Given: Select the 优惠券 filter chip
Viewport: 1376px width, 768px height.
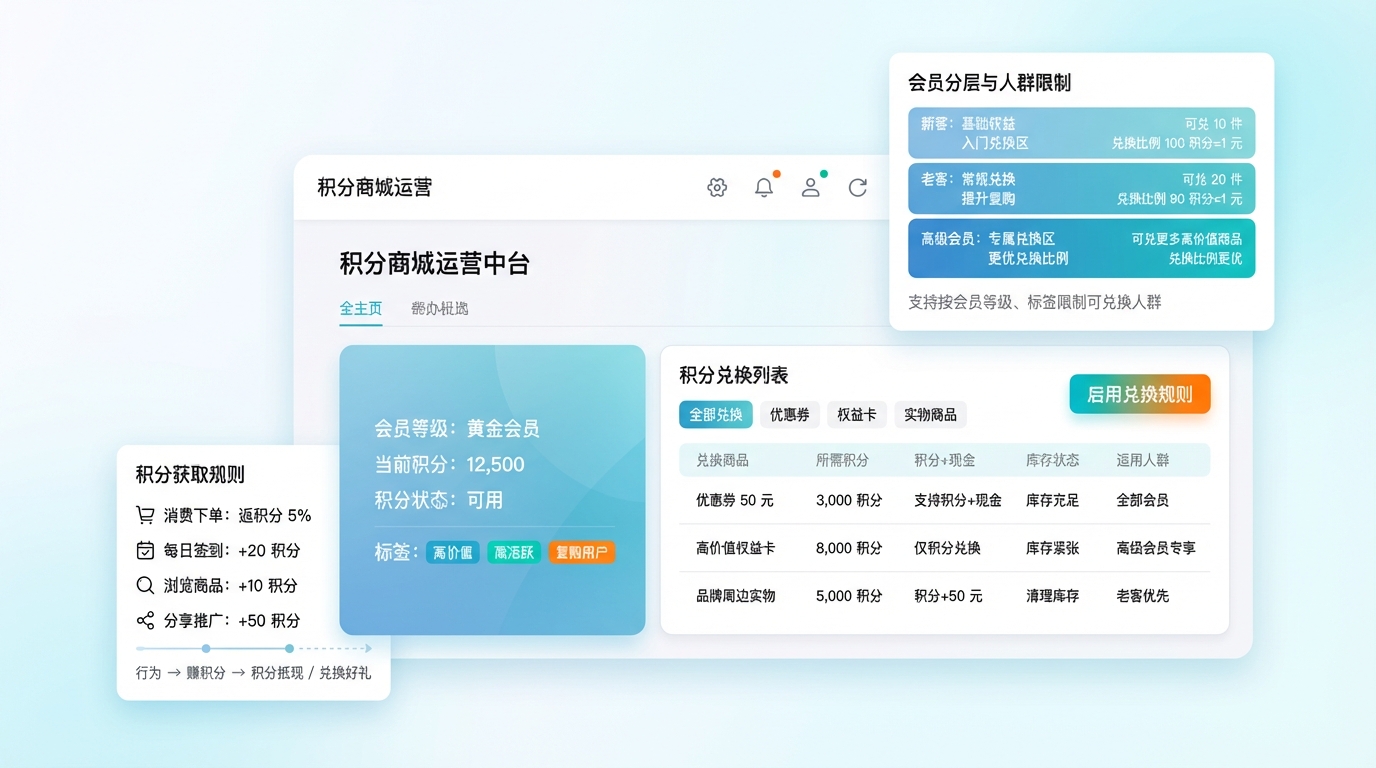Looking at the screenshot, I should click(x=789, y=414).
